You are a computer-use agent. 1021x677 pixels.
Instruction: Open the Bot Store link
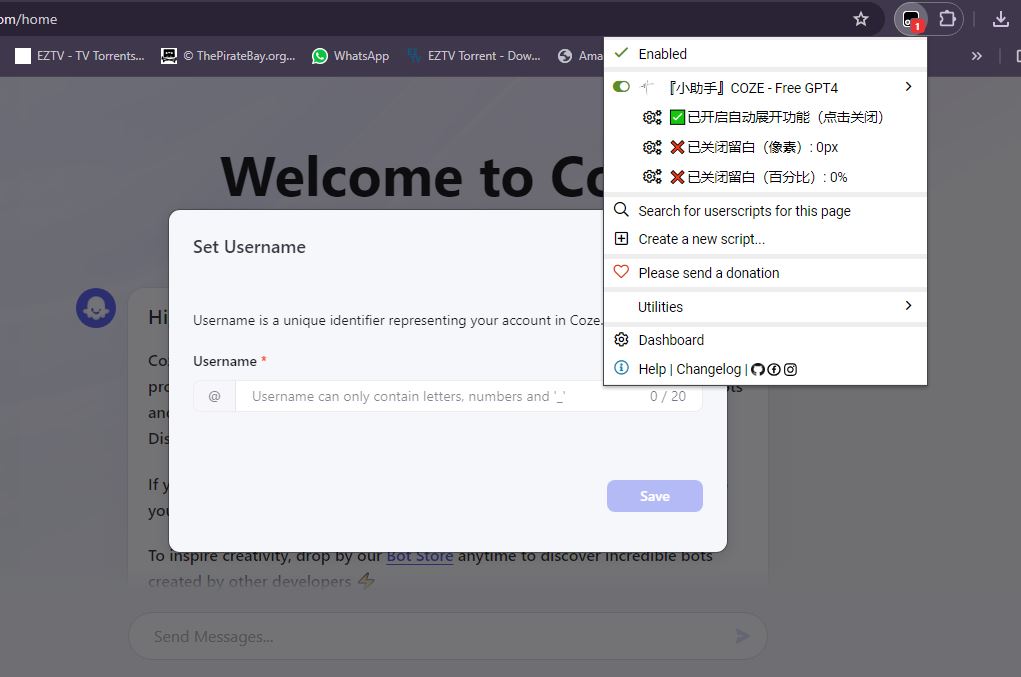pos(420,556)
